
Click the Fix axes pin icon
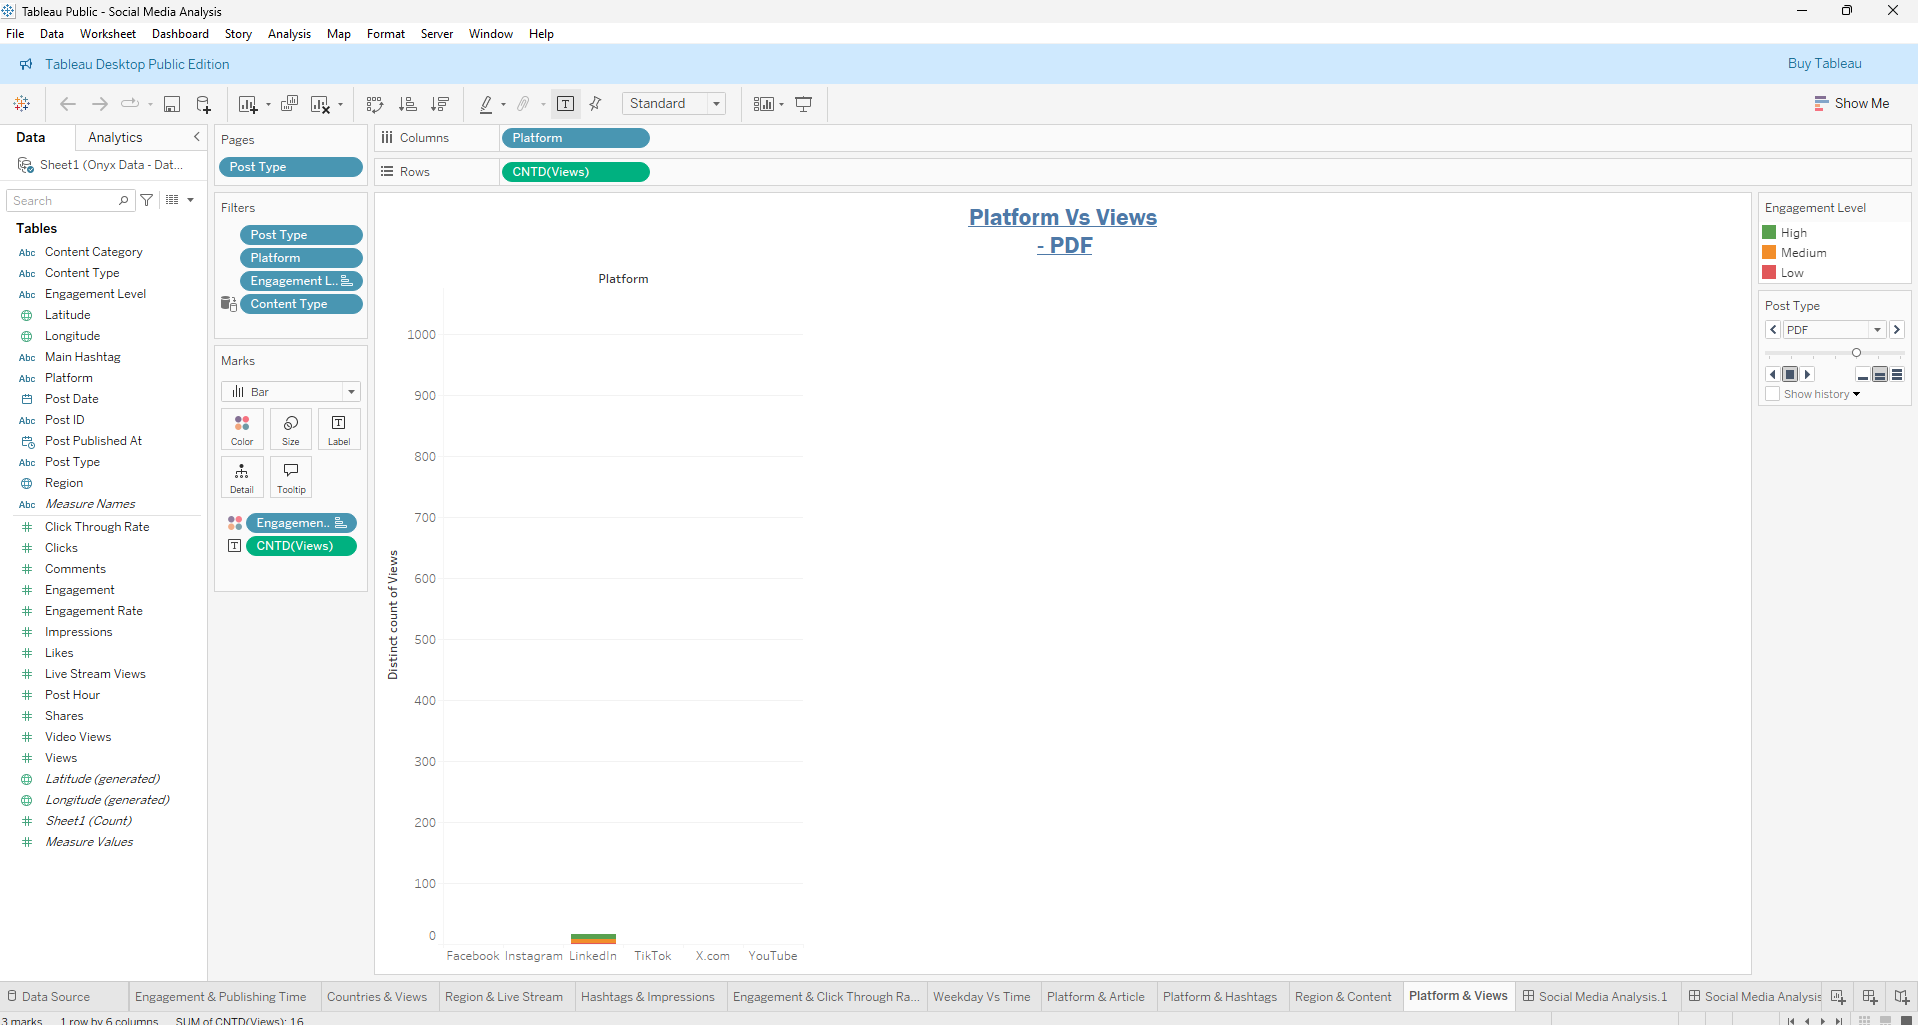(596, 104)
